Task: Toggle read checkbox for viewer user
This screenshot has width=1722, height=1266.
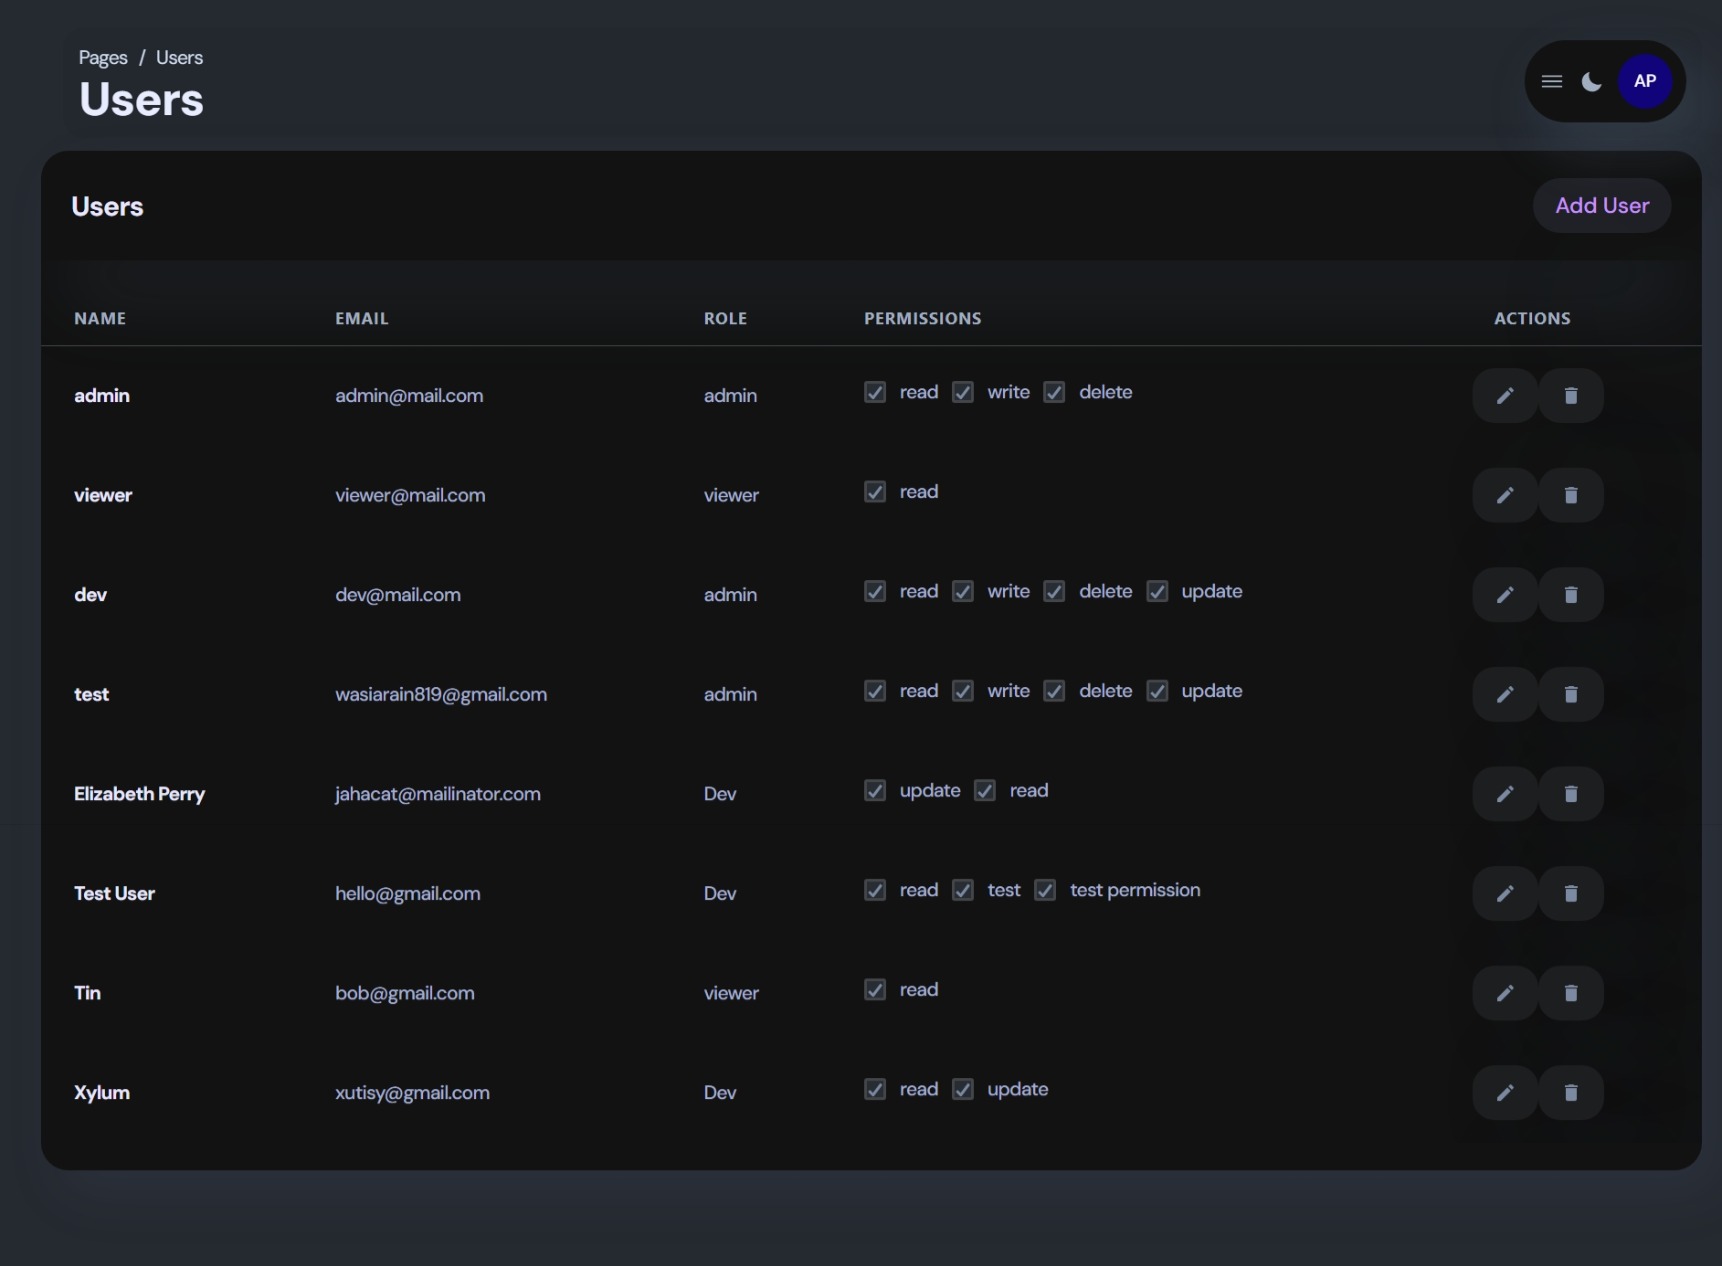Action: pos(875,492)
